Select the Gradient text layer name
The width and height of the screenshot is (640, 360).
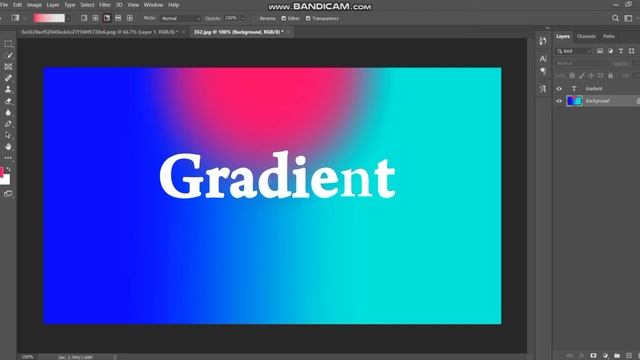point(593,89)
